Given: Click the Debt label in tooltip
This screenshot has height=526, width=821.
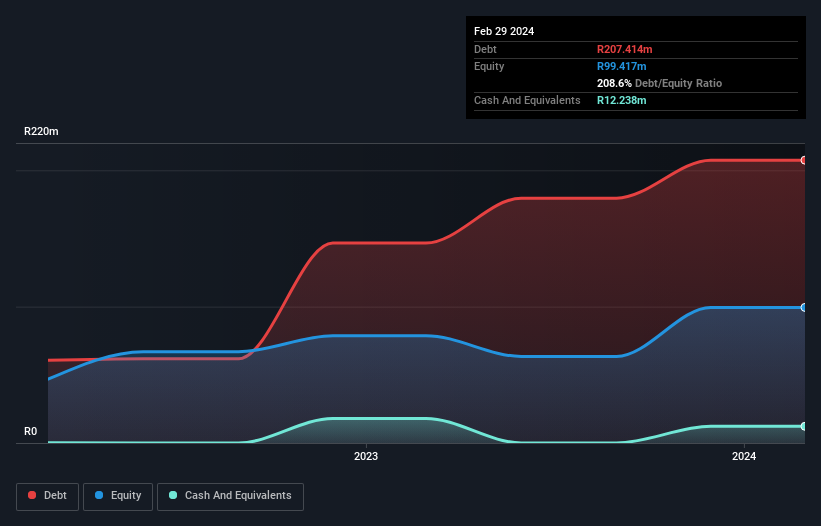Looking at the screenshot, I should click(485, 49).
